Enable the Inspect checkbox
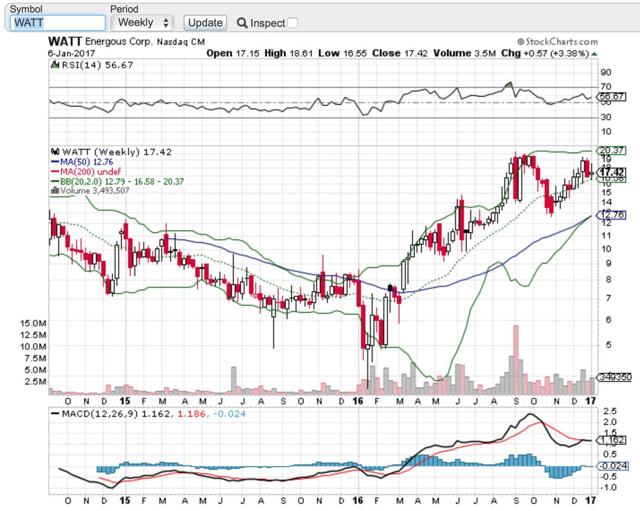640x511 pixels. (x=292, y=23)
